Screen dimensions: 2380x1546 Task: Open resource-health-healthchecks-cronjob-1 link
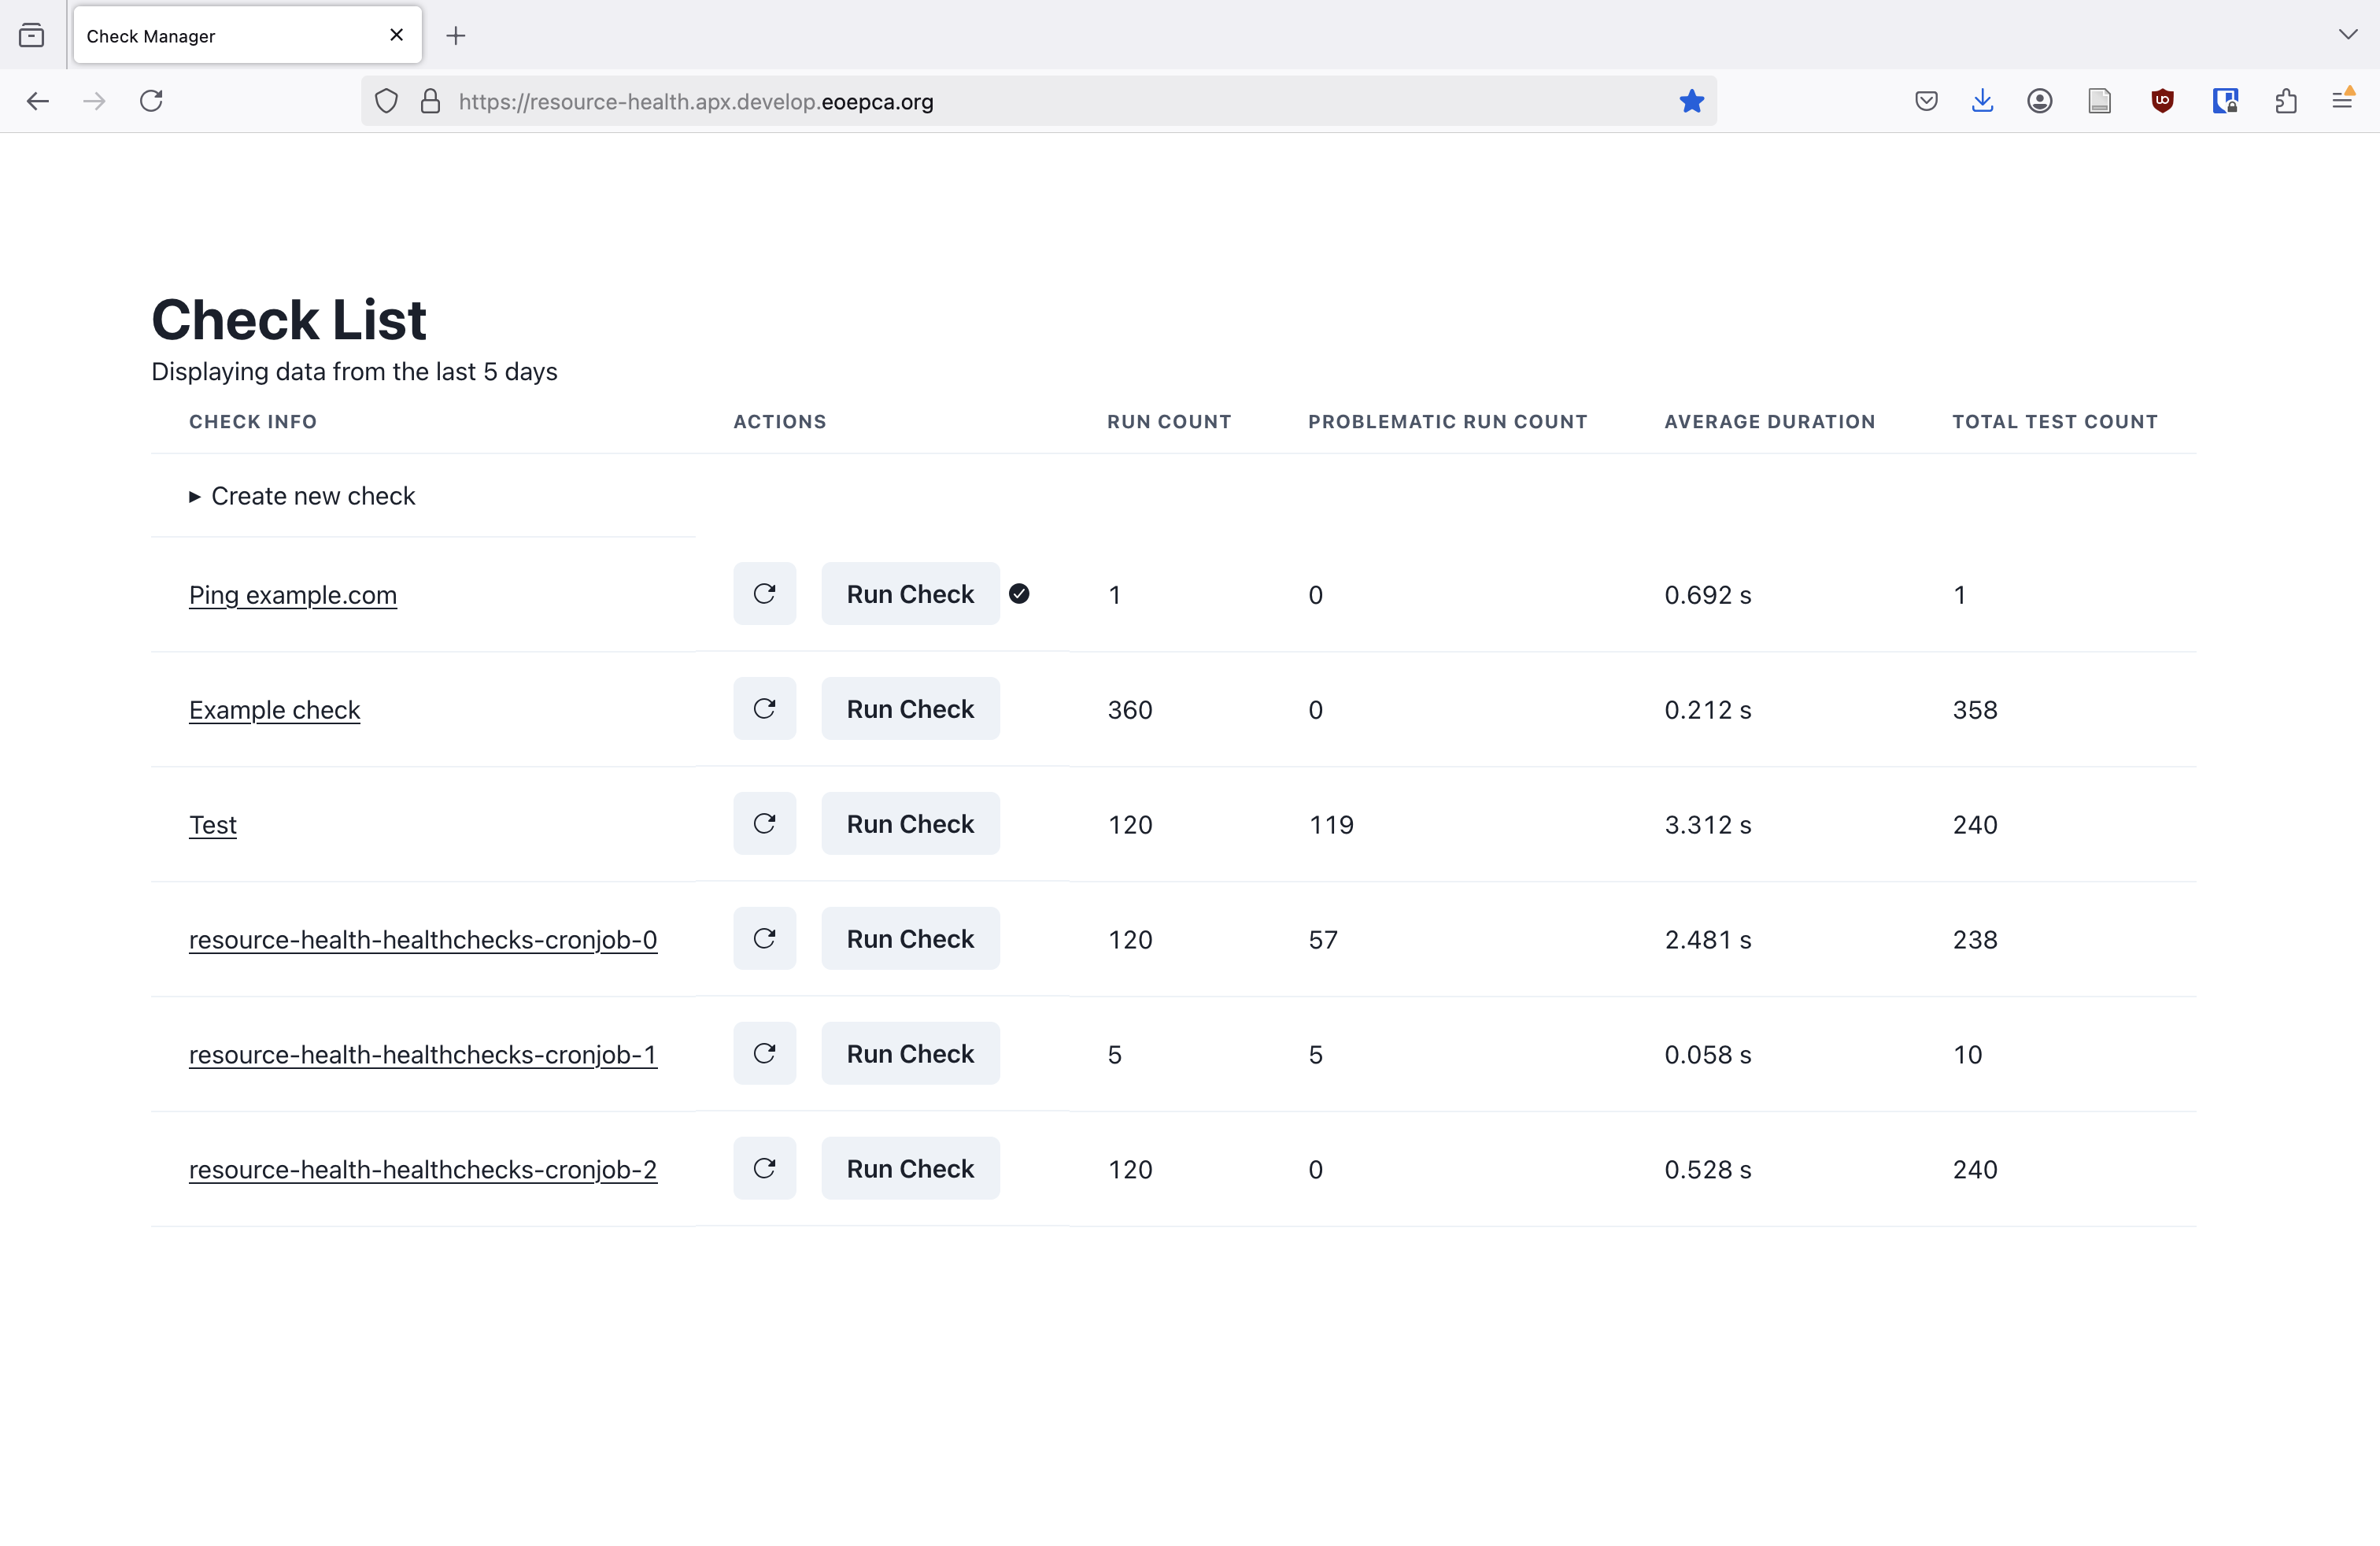click(423, 1055)
